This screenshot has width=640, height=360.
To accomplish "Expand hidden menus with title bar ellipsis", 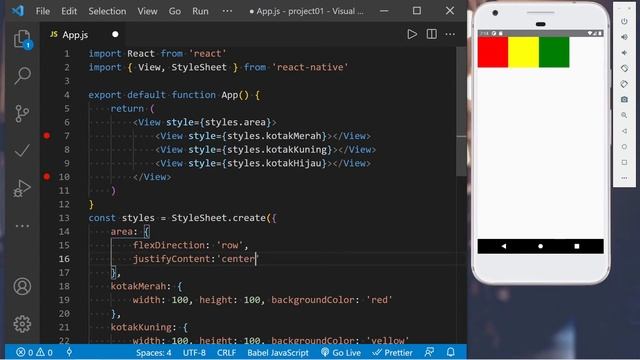I will pyautogui.click(x=227, y=11).
